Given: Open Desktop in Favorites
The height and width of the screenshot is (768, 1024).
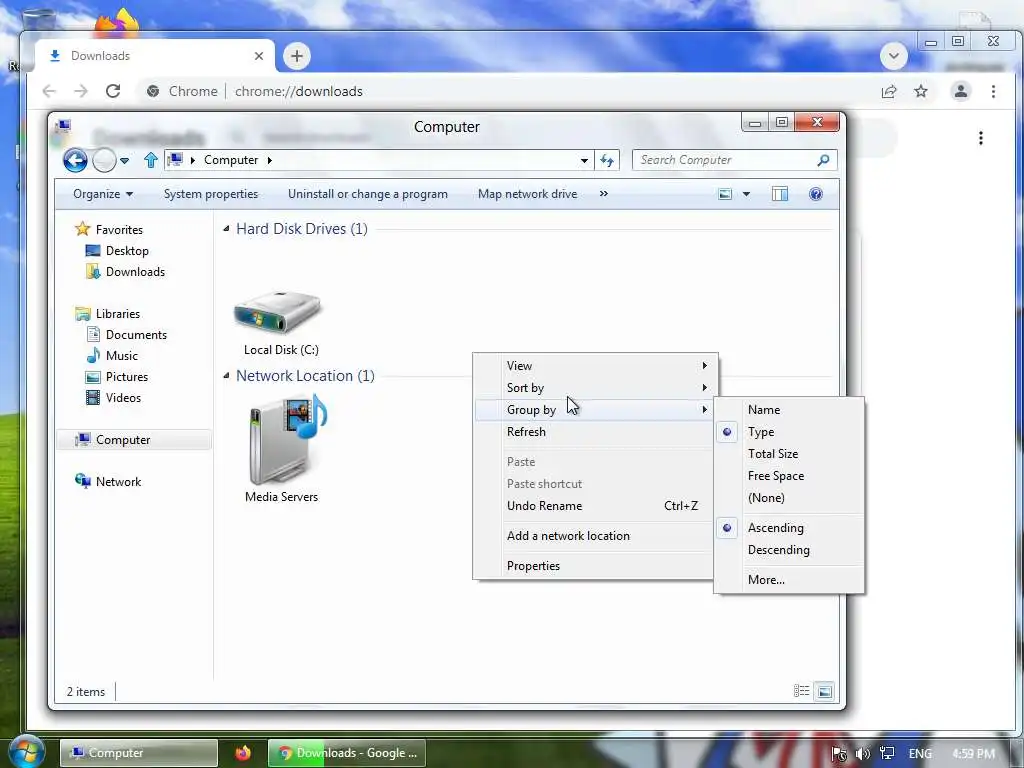Looking at the screenshot, I should [127, 251].
